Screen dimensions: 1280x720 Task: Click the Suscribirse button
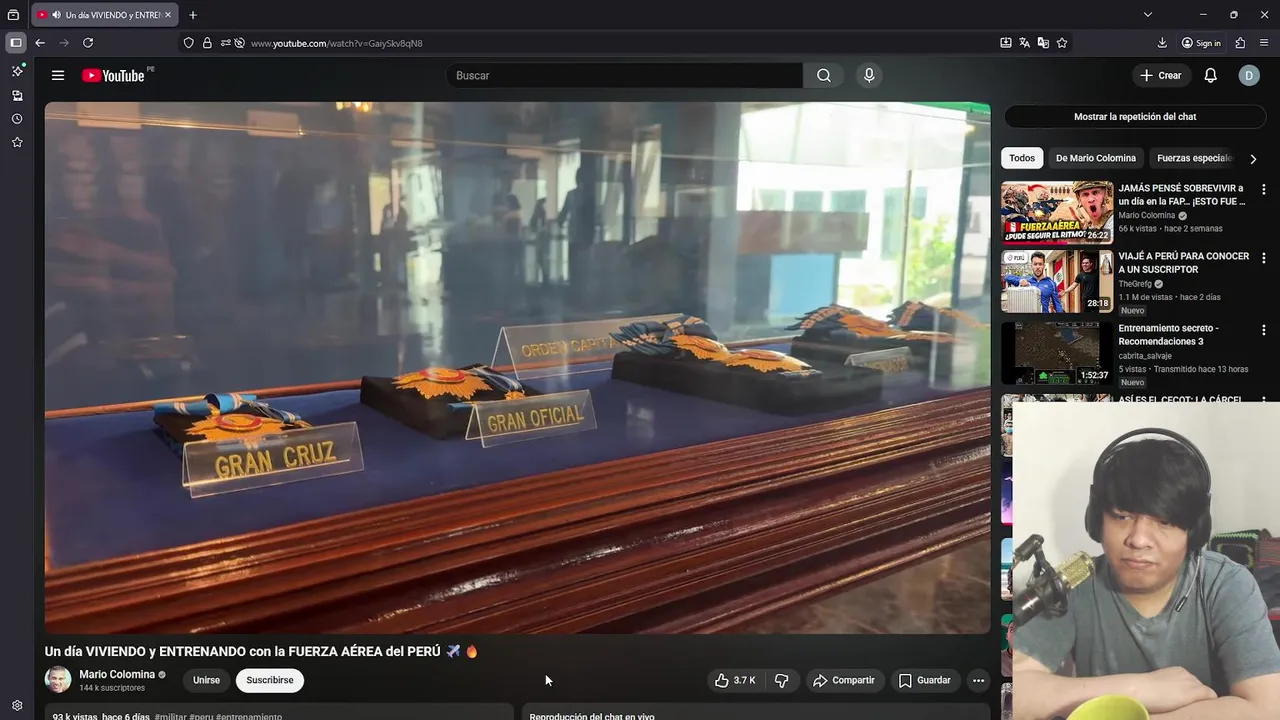270,680
